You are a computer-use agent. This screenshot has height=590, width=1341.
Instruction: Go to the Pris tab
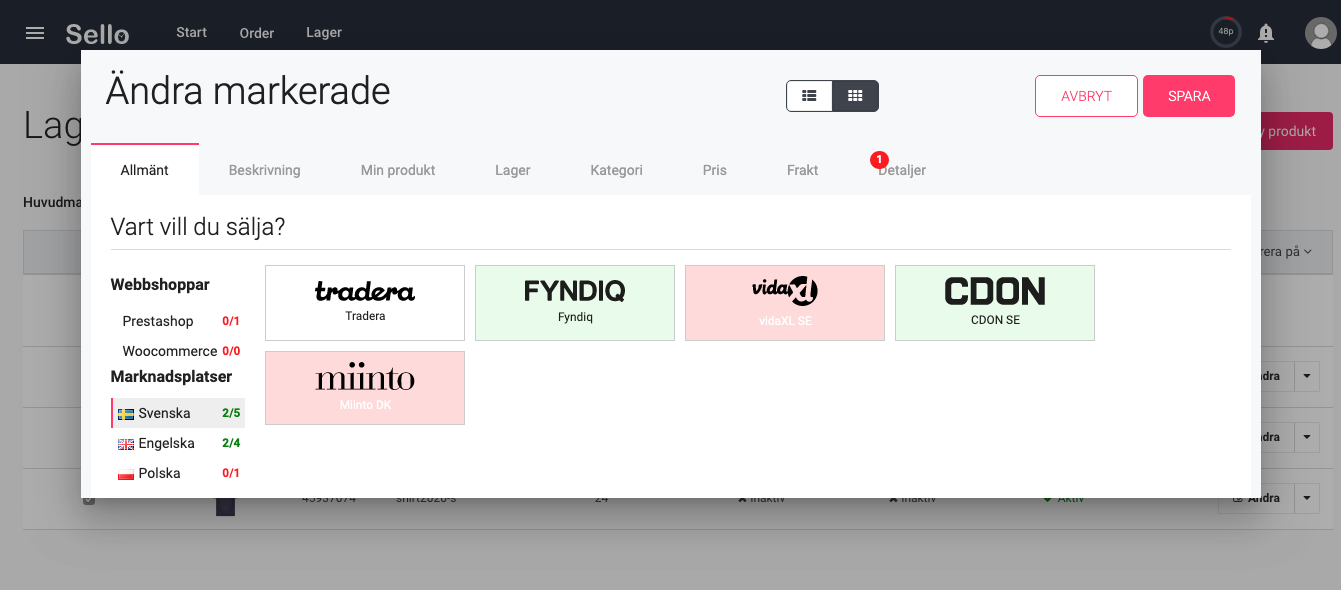715,170
